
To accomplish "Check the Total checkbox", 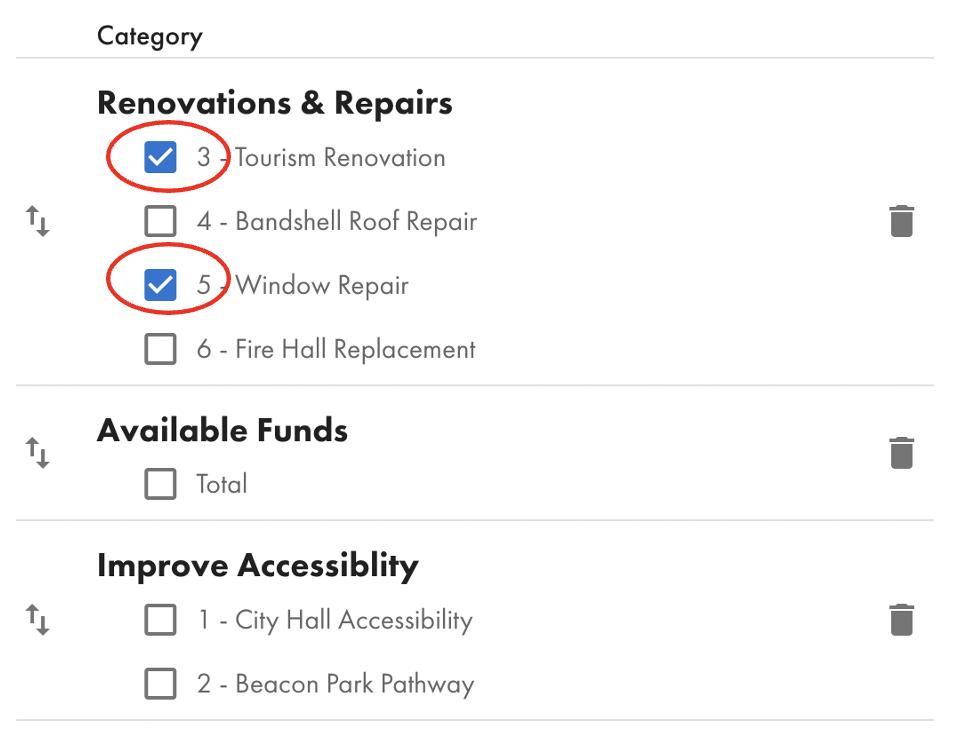I will pyautogui.click(x=160, y=484).
